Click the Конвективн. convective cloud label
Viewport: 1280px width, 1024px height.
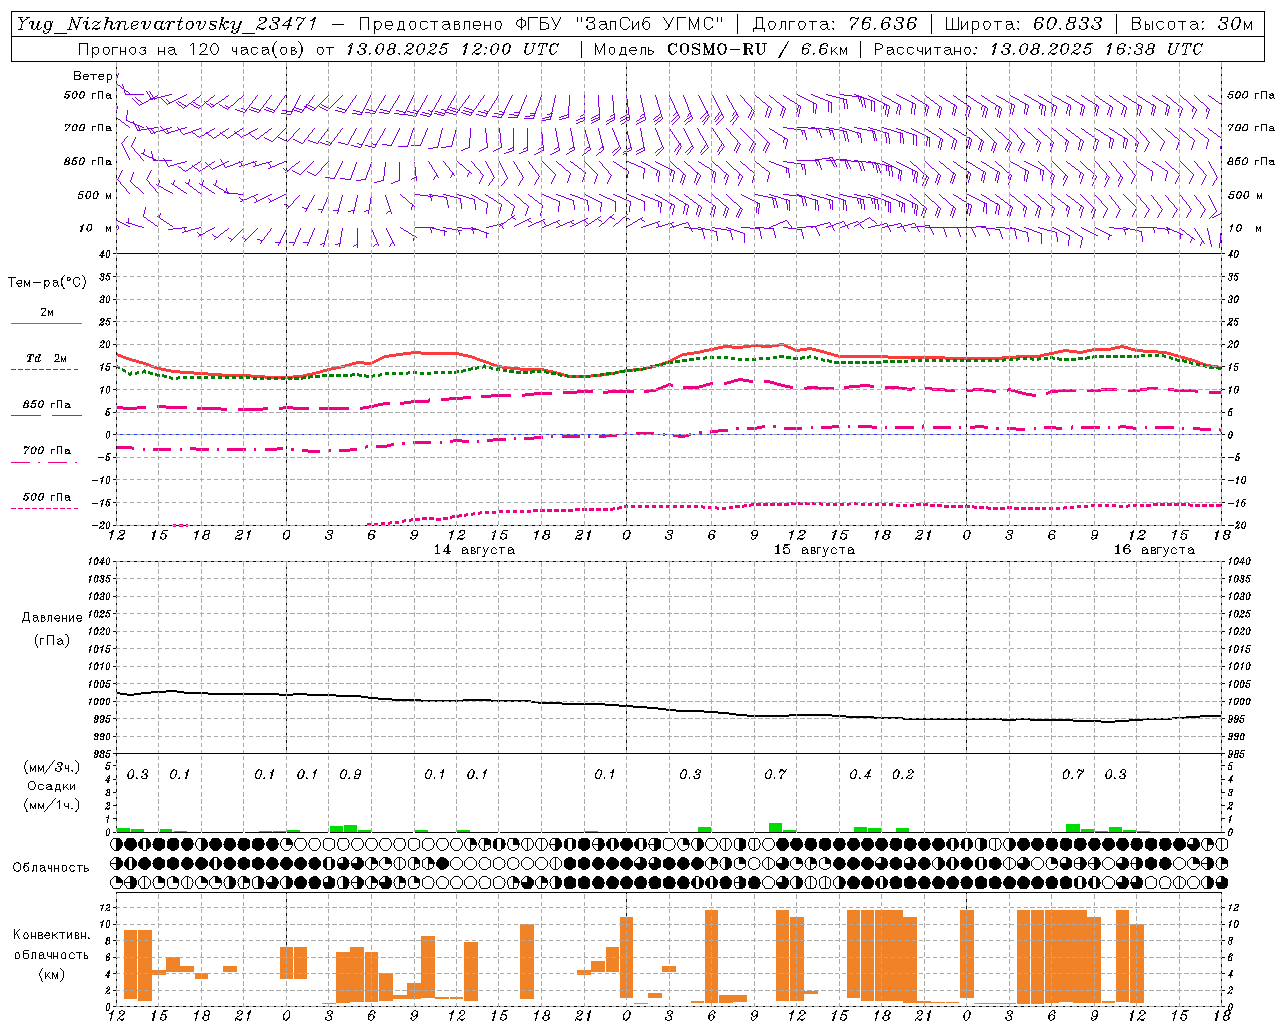(x=51, y=935)
